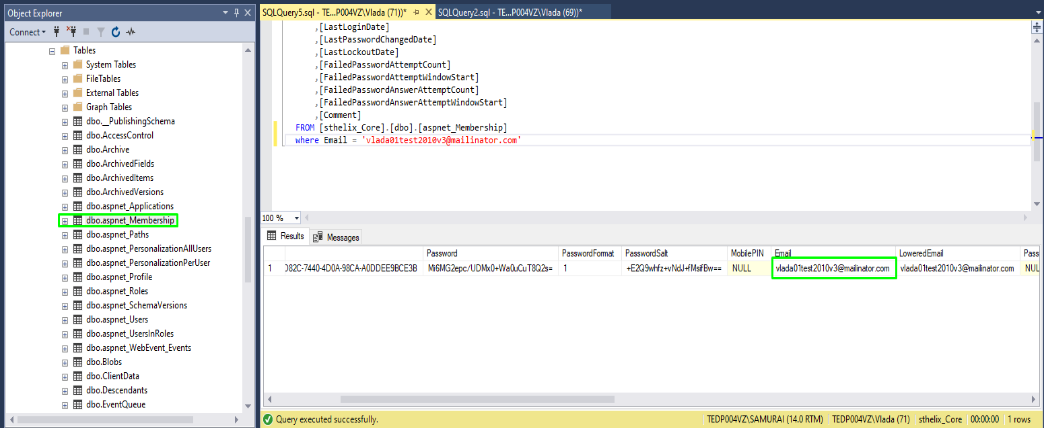Click the Tables folder icon
Viewport: 1044px width, 428px height.
coord(65,51)
